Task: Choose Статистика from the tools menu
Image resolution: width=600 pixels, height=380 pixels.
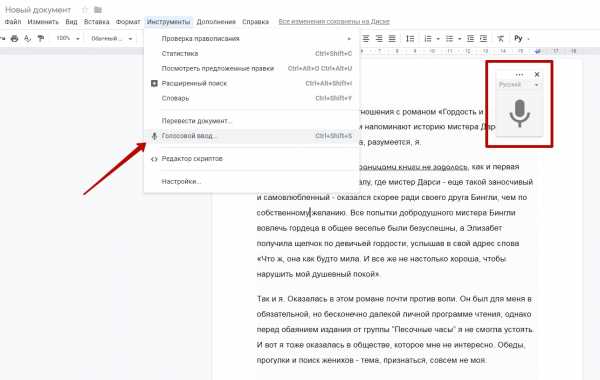Action: click(x=251, y=54)
